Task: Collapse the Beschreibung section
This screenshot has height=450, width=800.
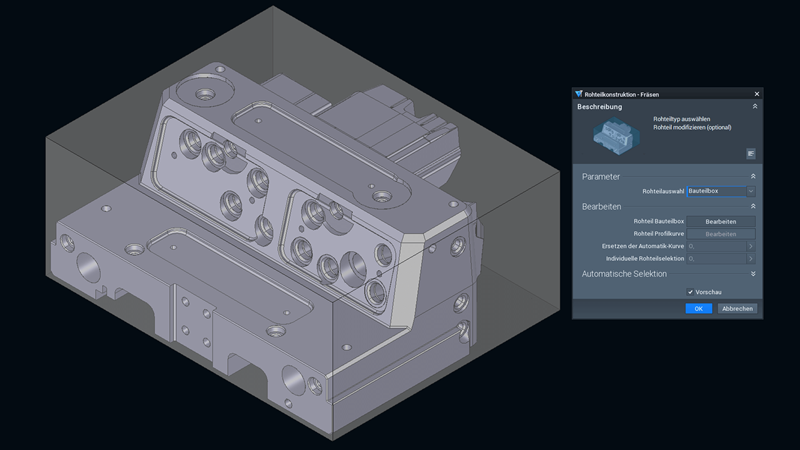Action: coord(755,106)
